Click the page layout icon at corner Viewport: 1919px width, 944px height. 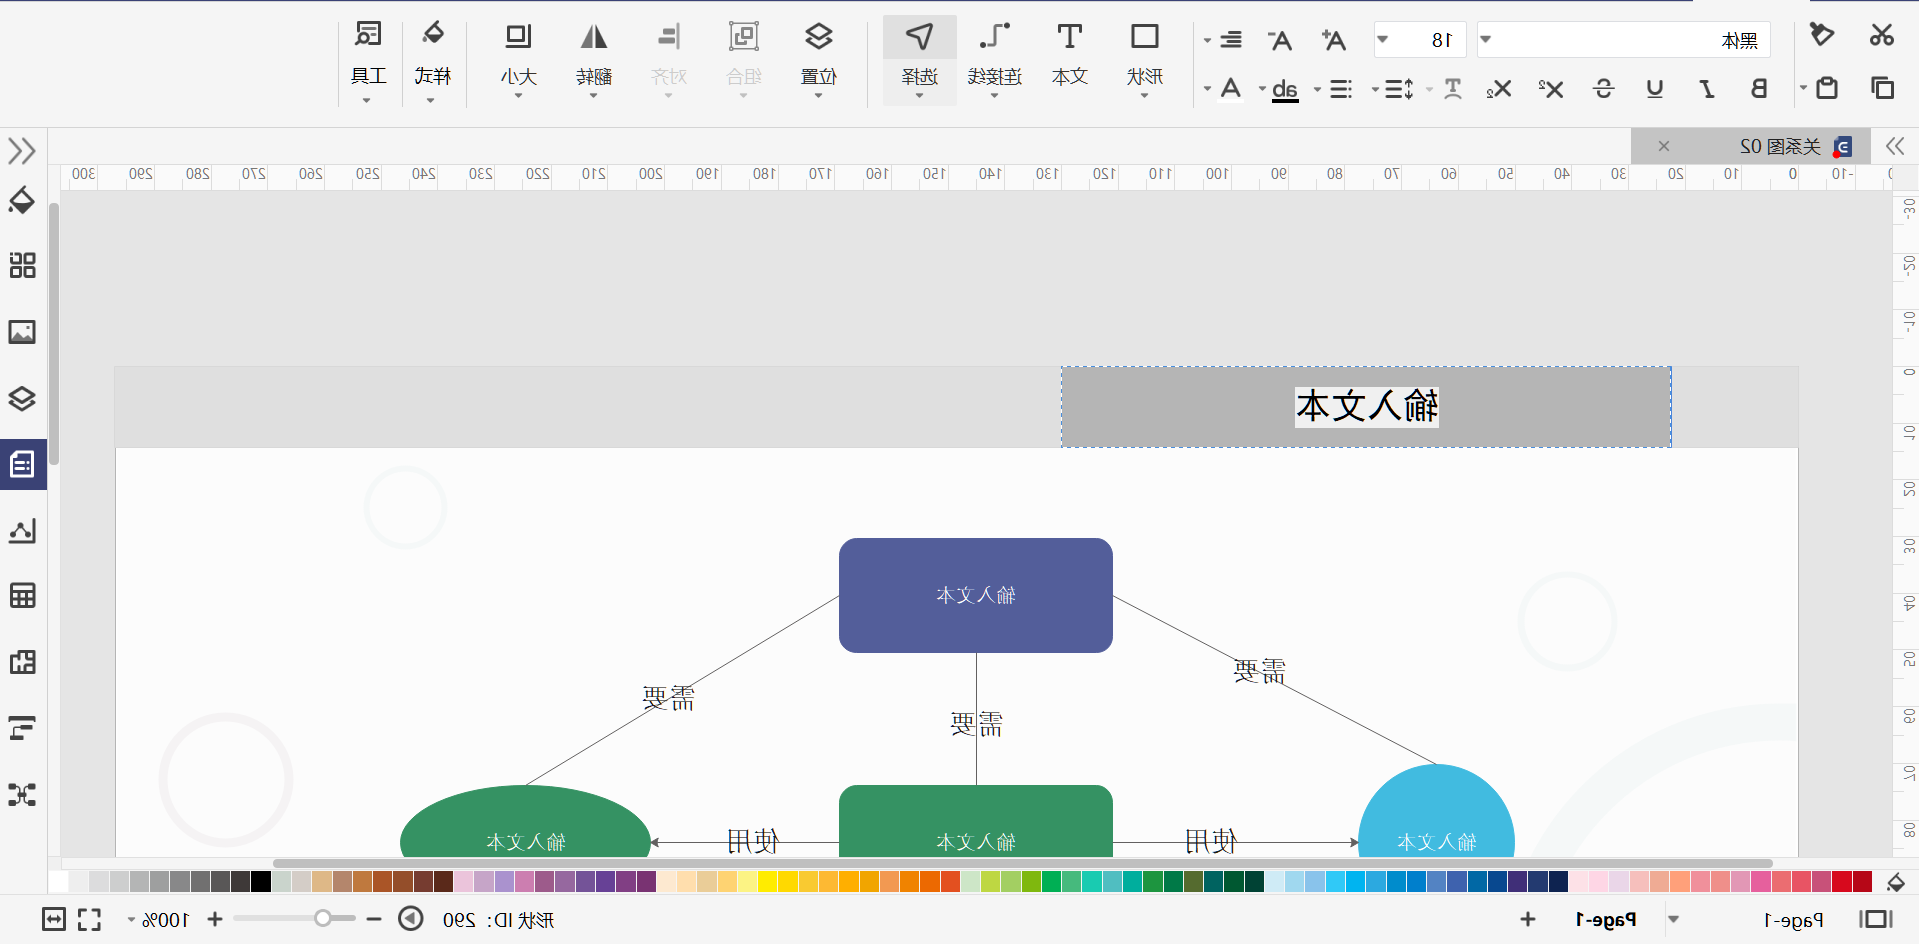pos(1876,919)
